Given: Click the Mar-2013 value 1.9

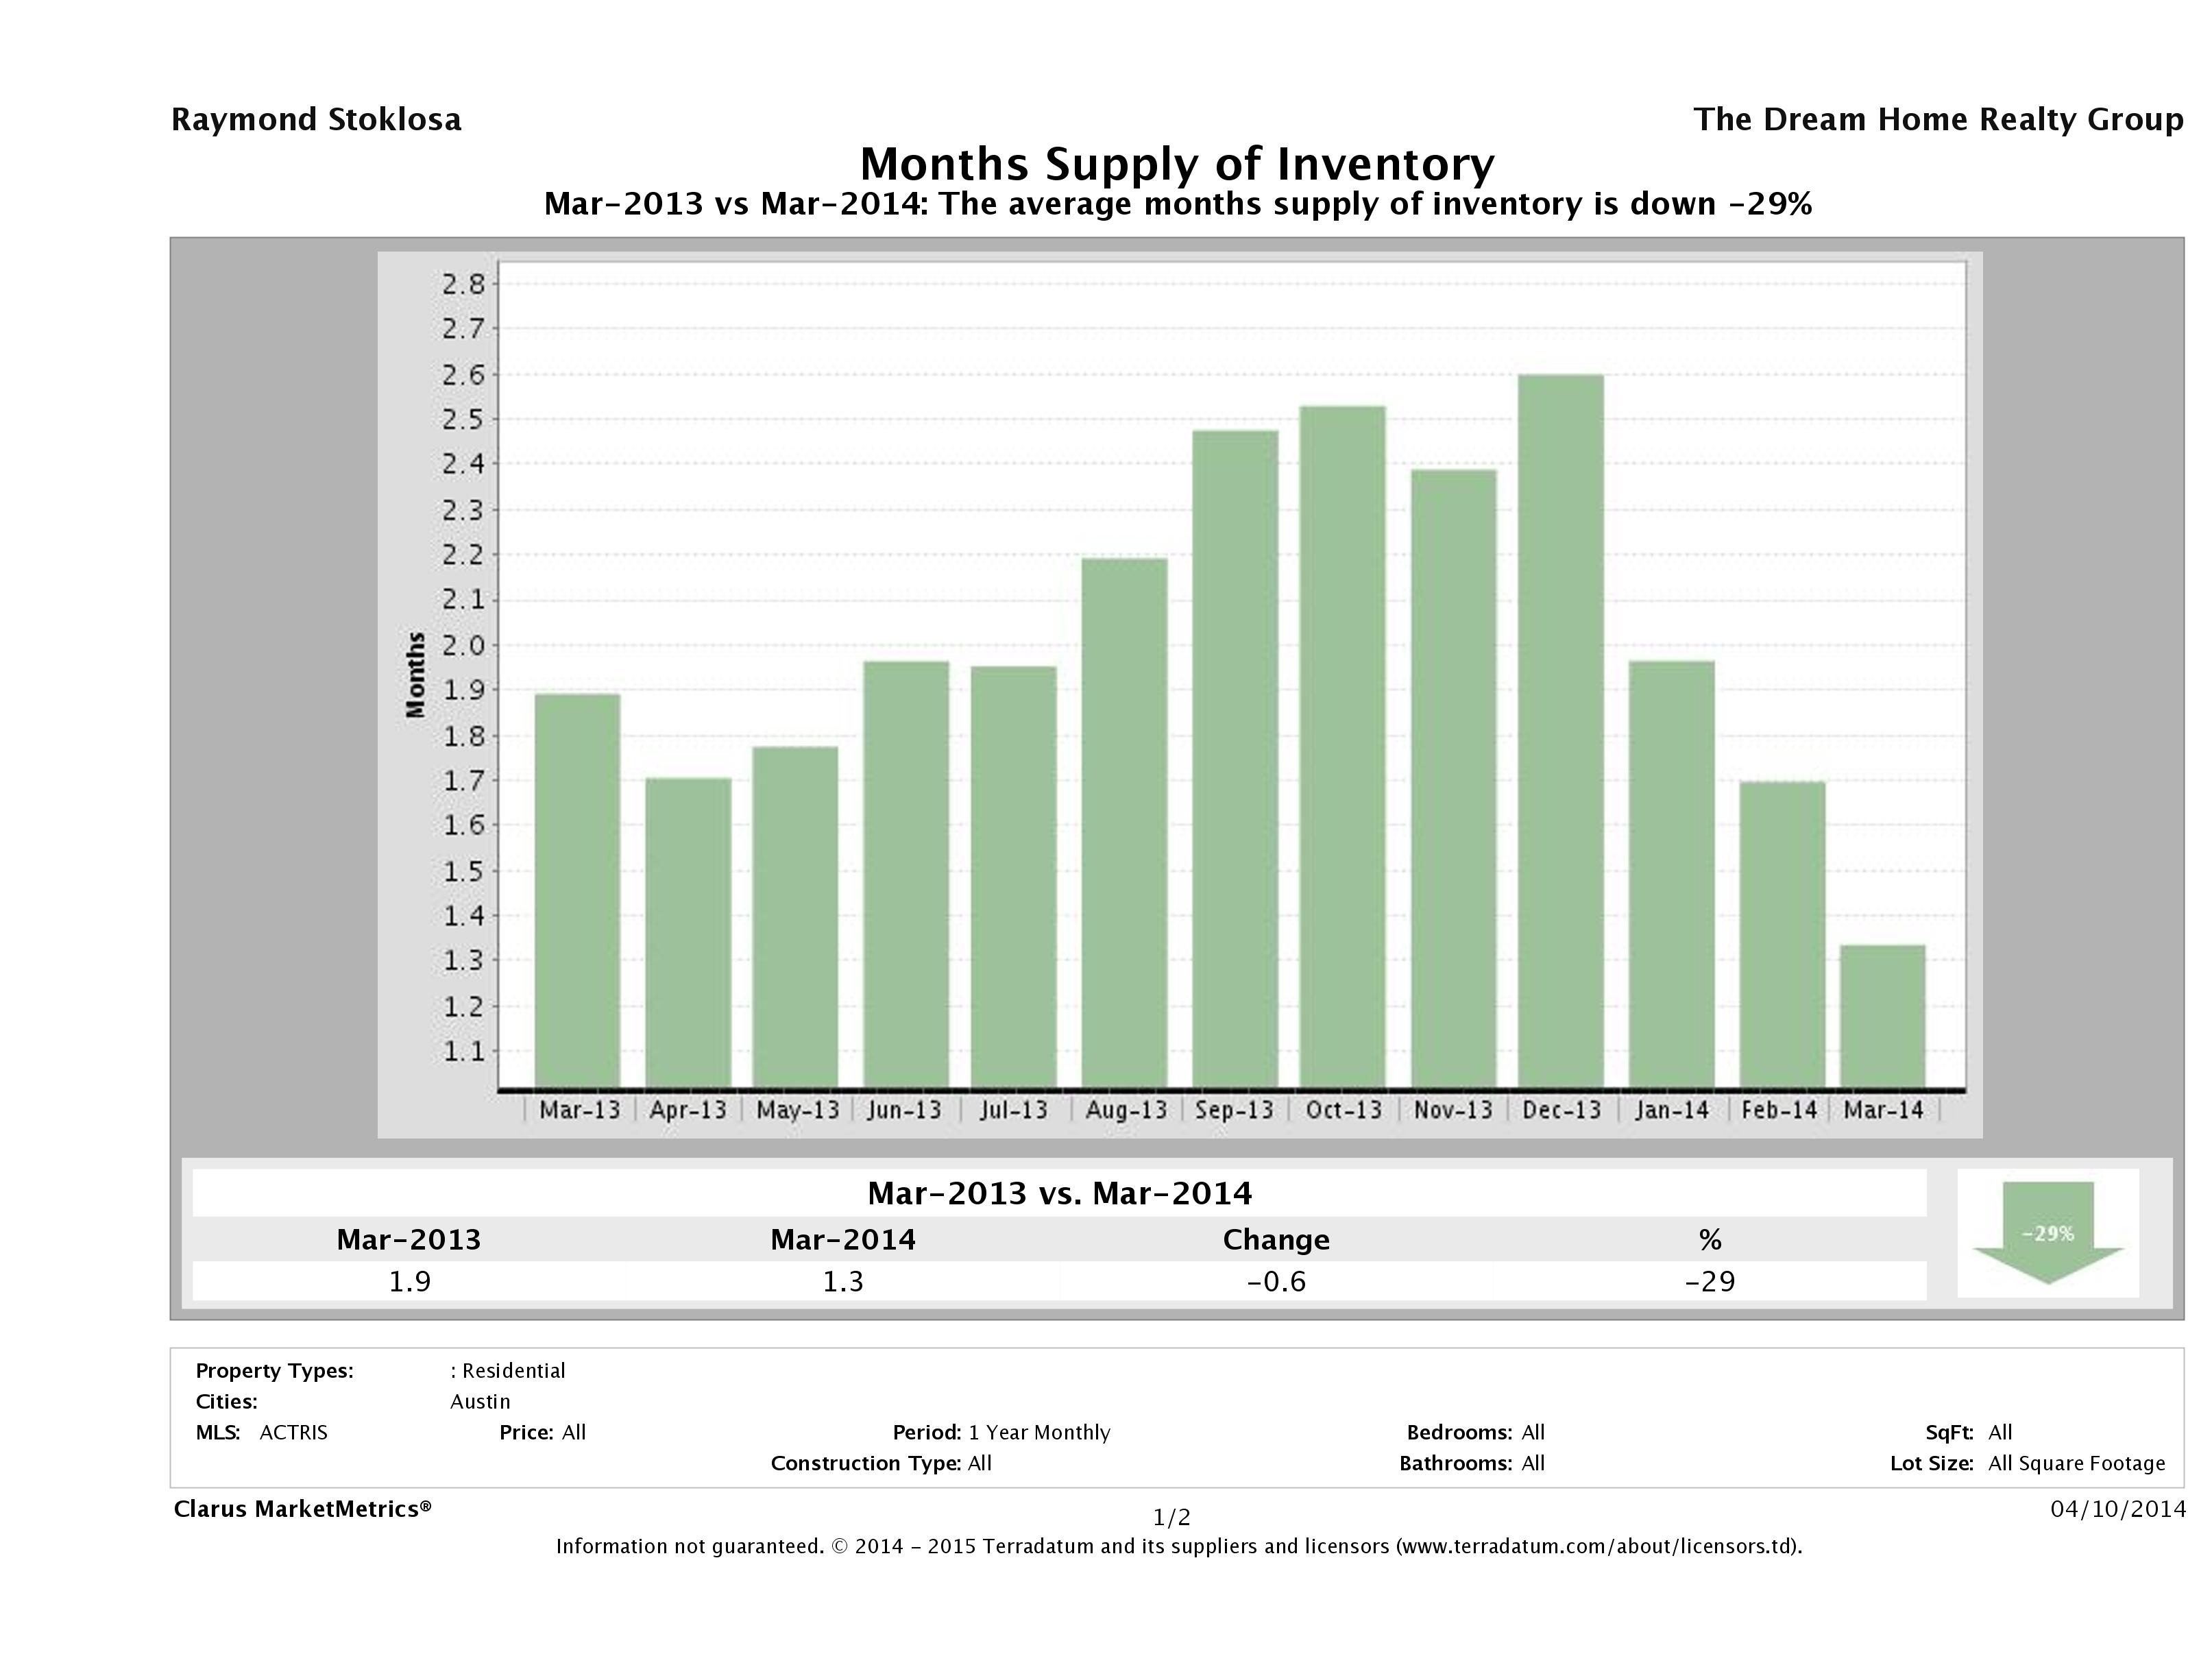Looking at the screenshot, I should pyautogui.click(x=409, y=1281).
